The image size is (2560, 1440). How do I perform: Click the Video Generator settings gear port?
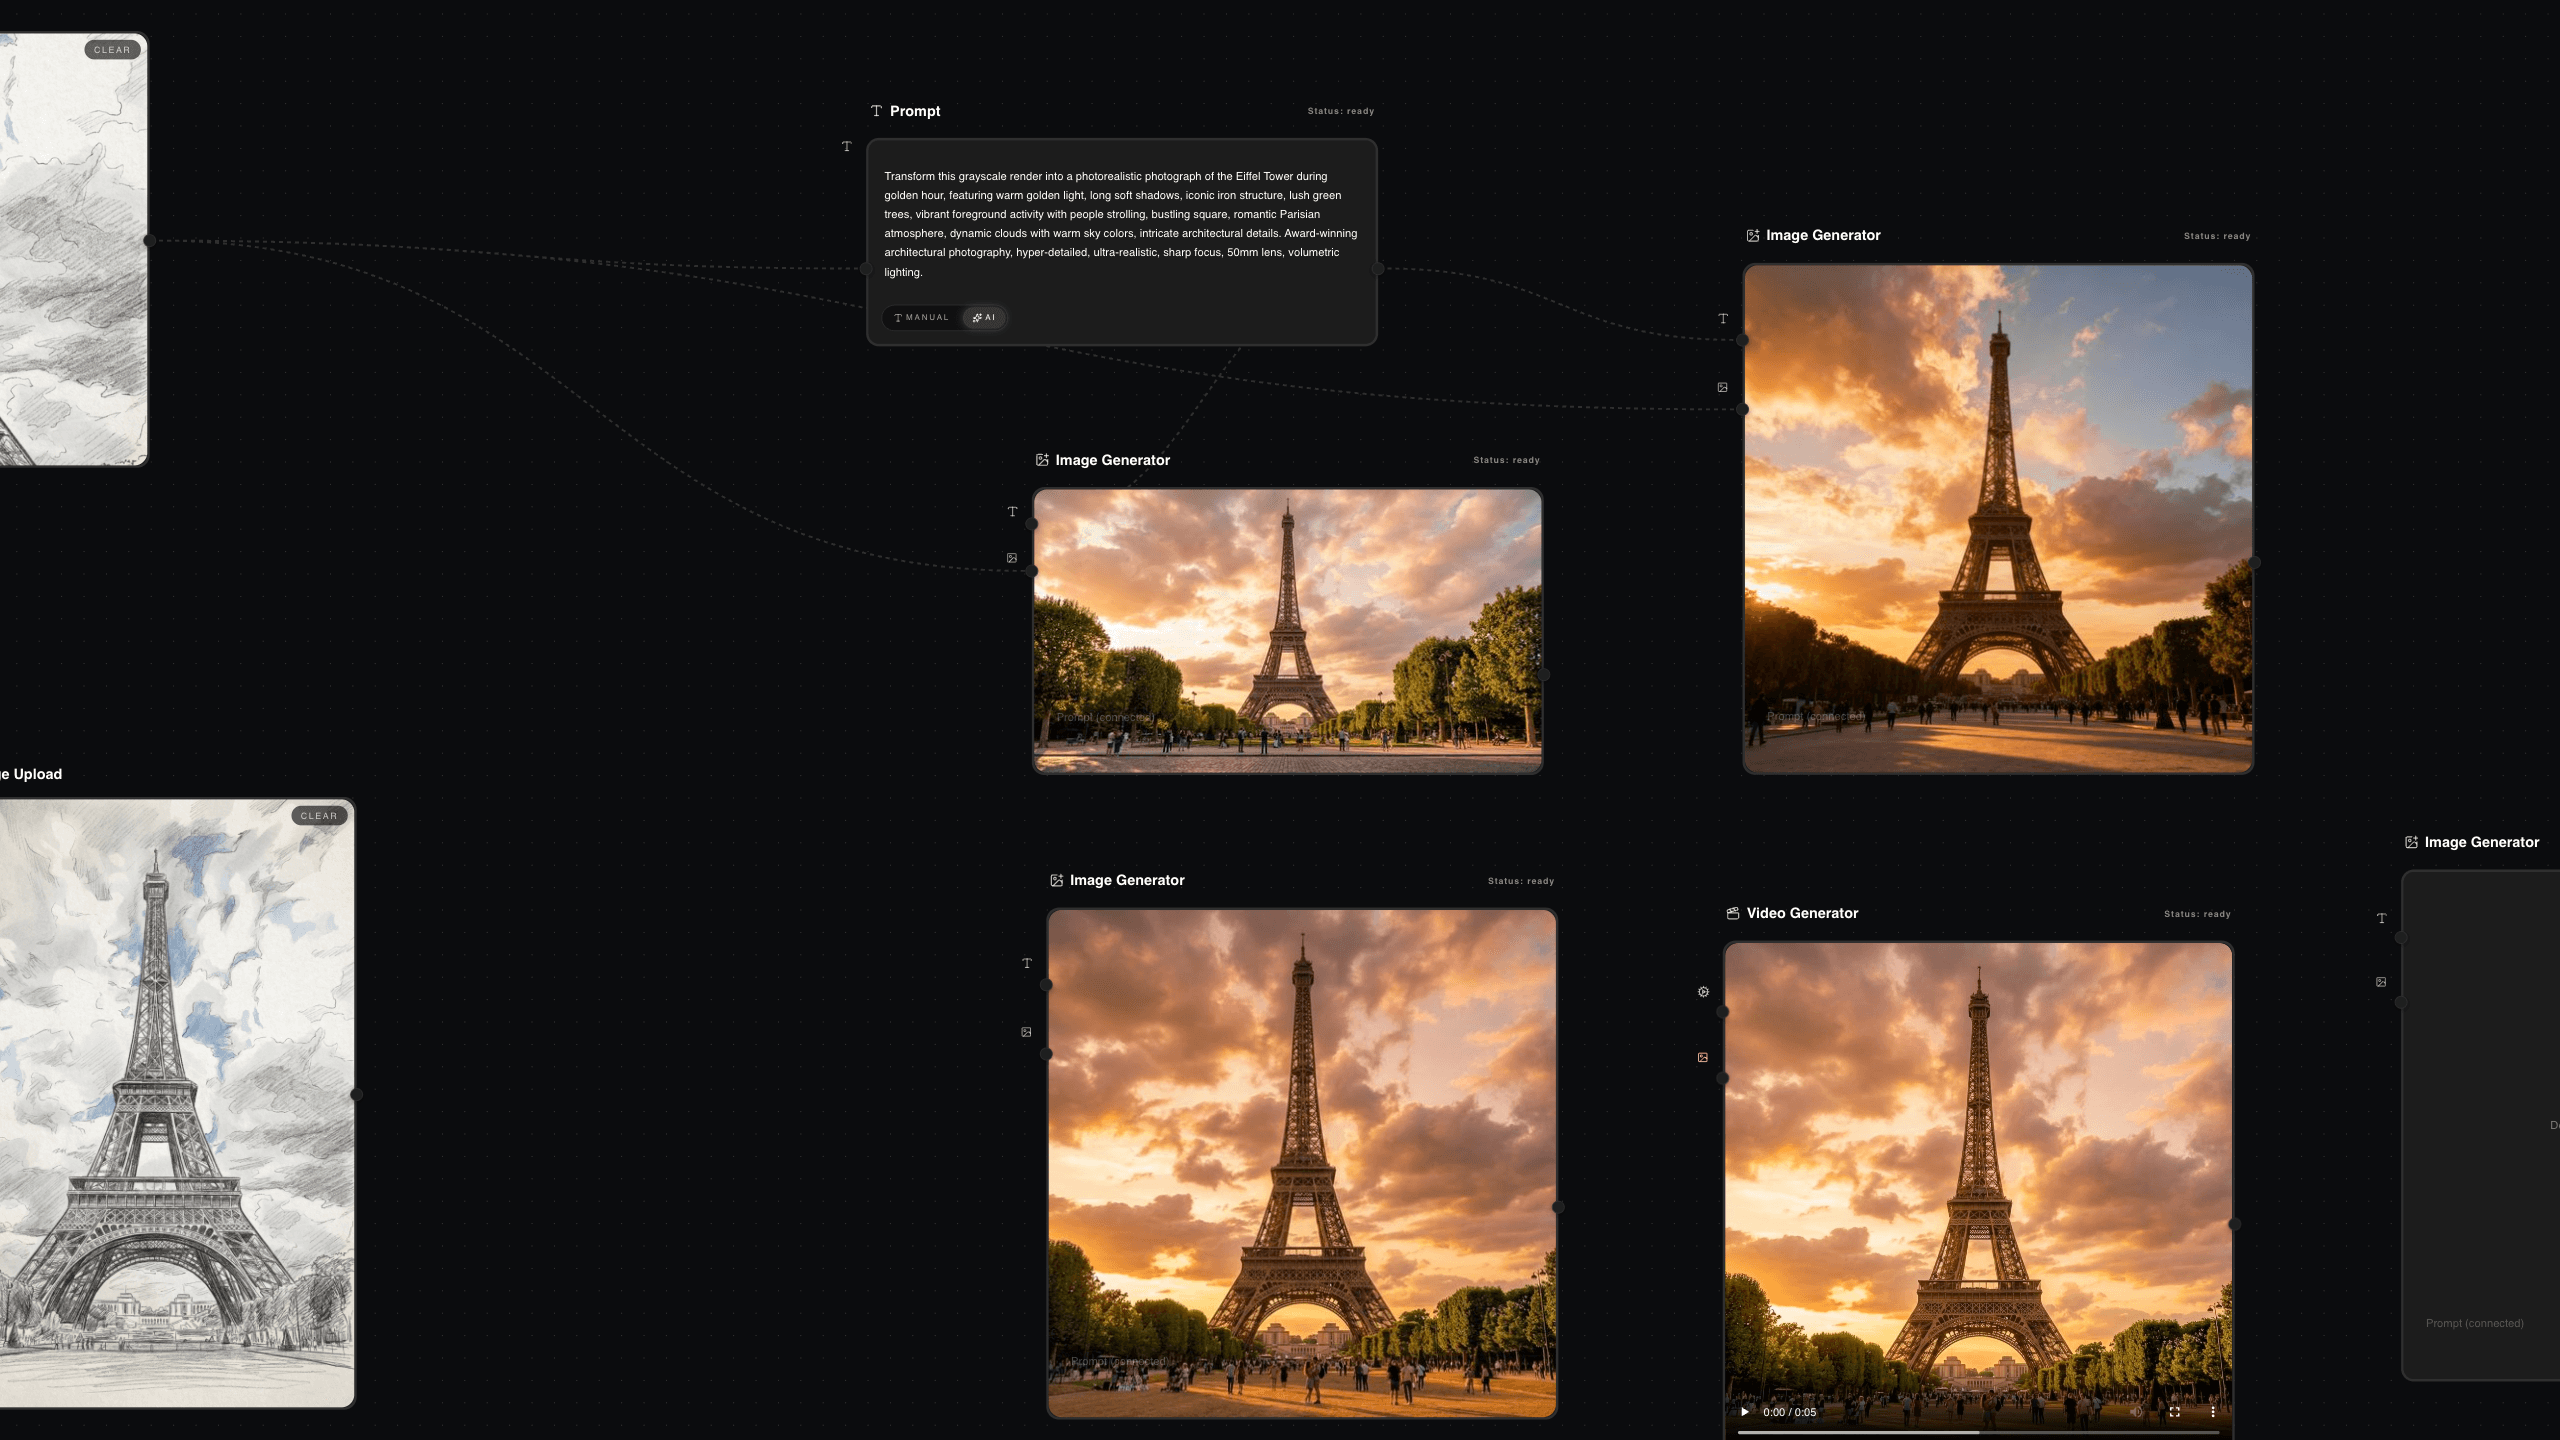pyautogui.click(x=1703, y=992)
